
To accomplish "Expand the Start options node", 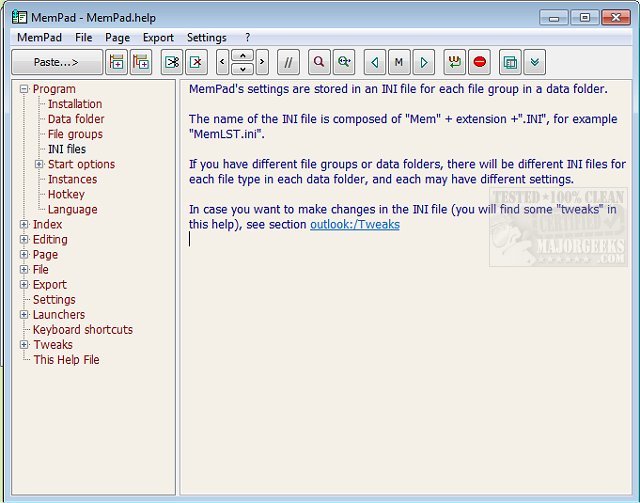I will pos(39,164).
